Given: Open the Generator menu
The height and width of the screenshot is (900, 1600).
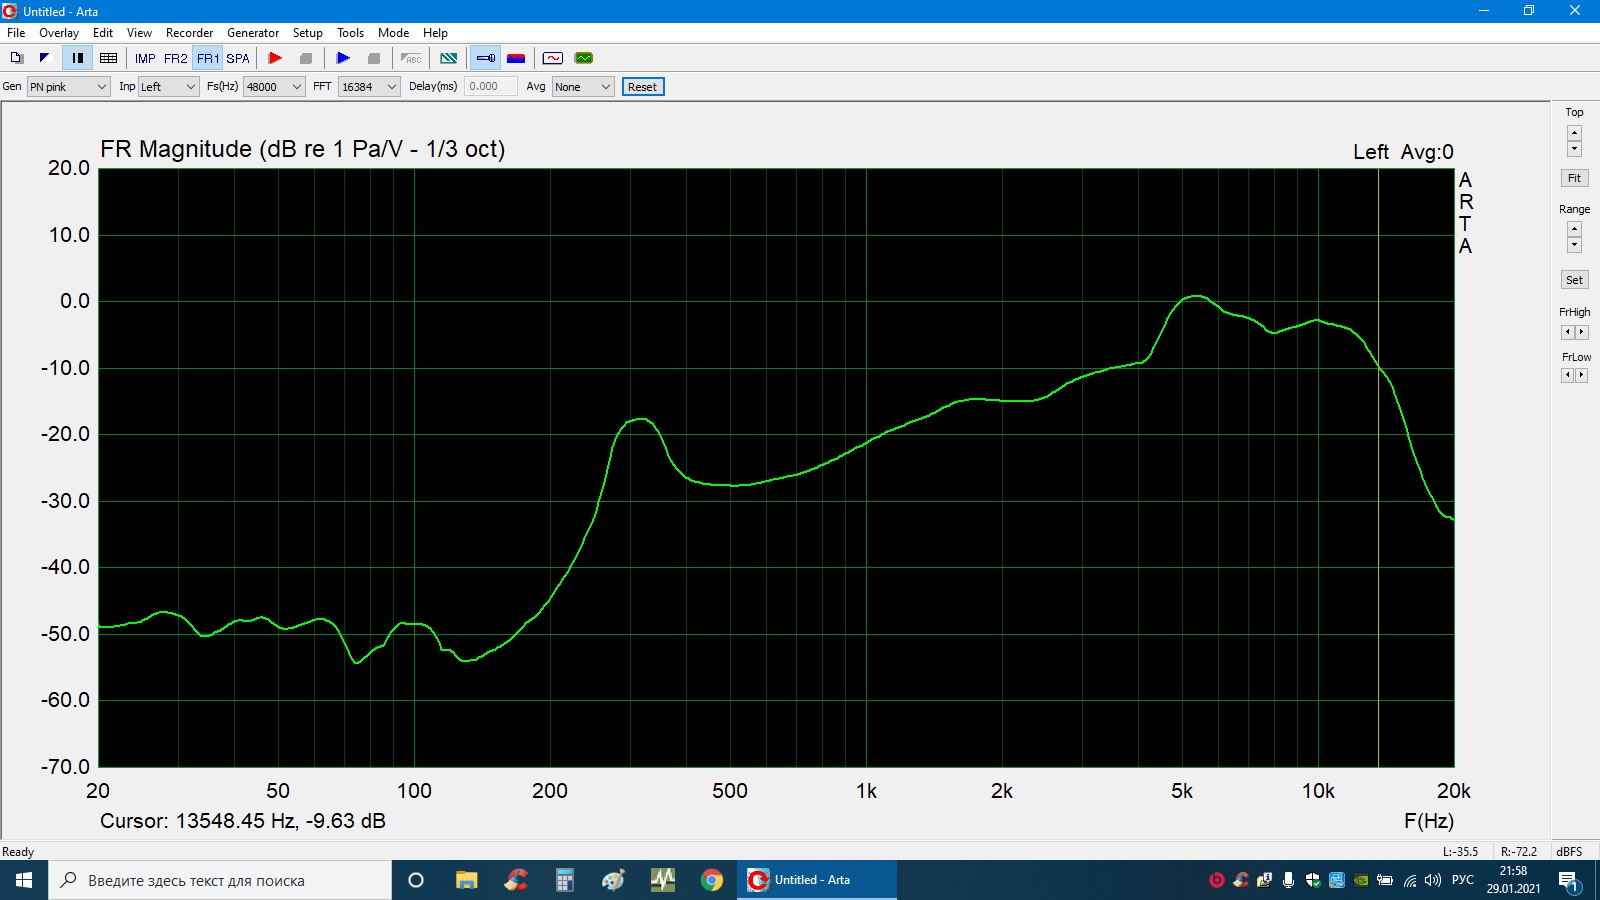Looking at the screenshot, I should coord(253,33).
